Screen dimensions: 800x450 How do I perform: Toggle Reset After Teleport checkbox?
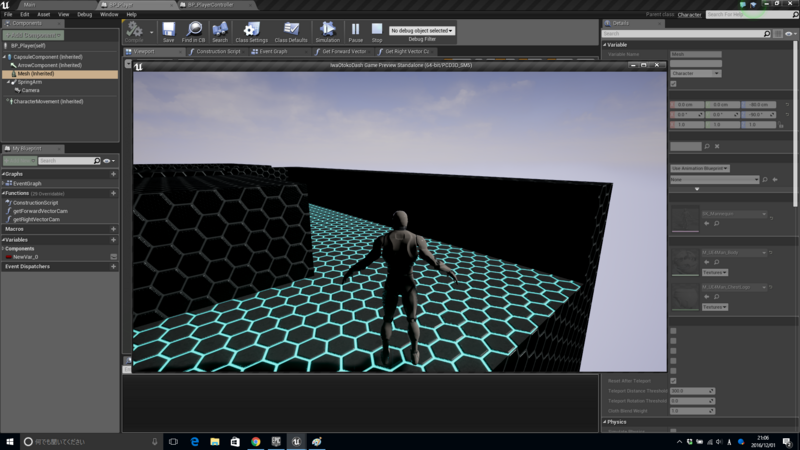[x=673, y=381]
